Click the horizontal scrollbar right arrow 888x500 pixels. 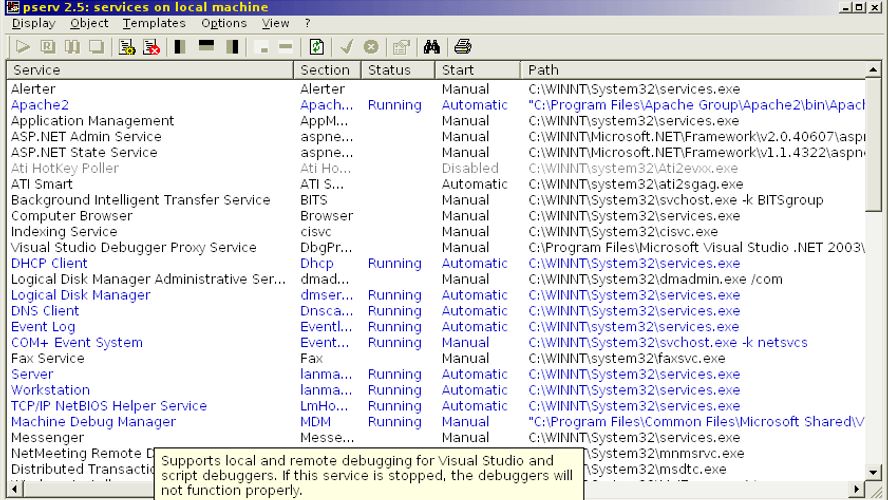tap(857, 489)
